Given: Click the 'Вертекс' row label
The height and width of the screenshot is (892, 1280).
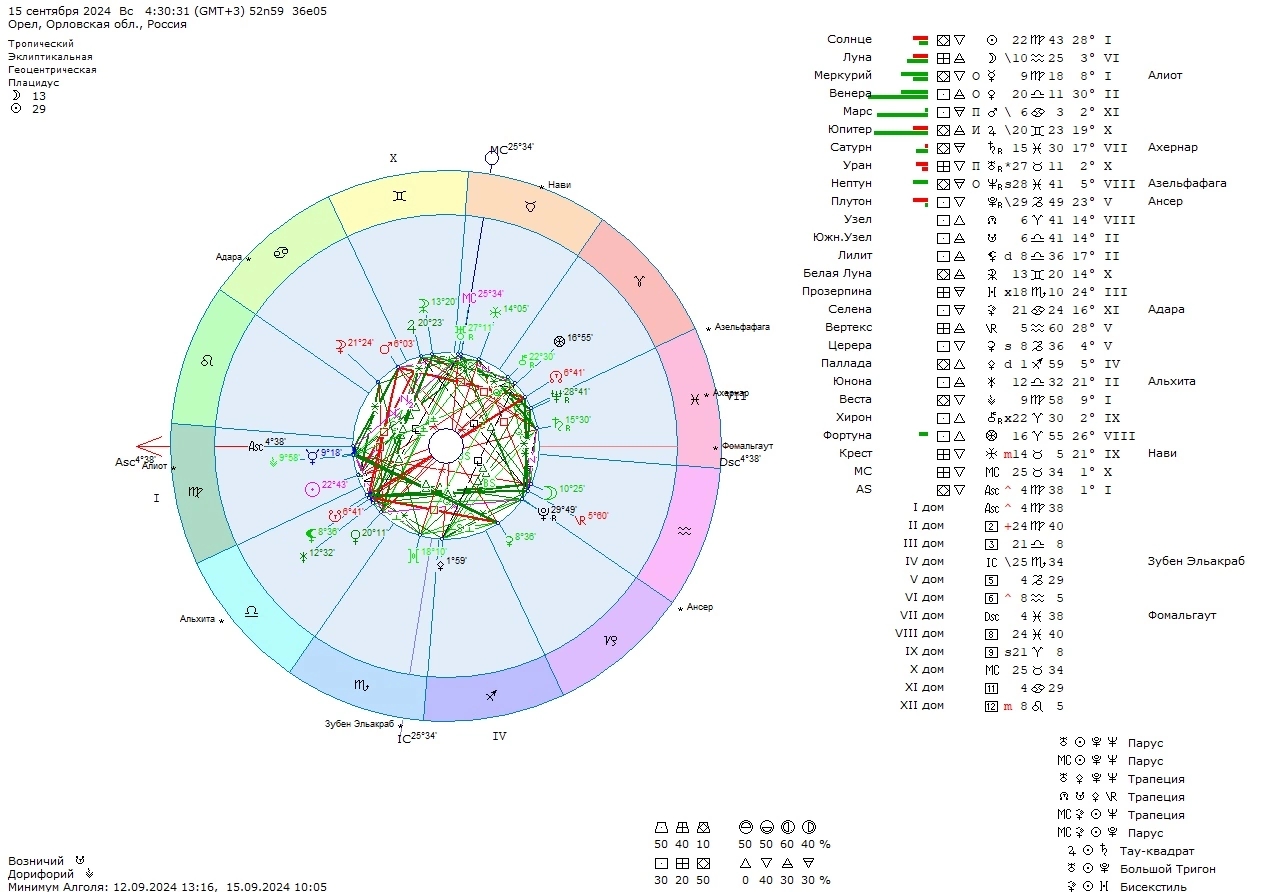Looking at the screenshot, I should coord(849,328).
